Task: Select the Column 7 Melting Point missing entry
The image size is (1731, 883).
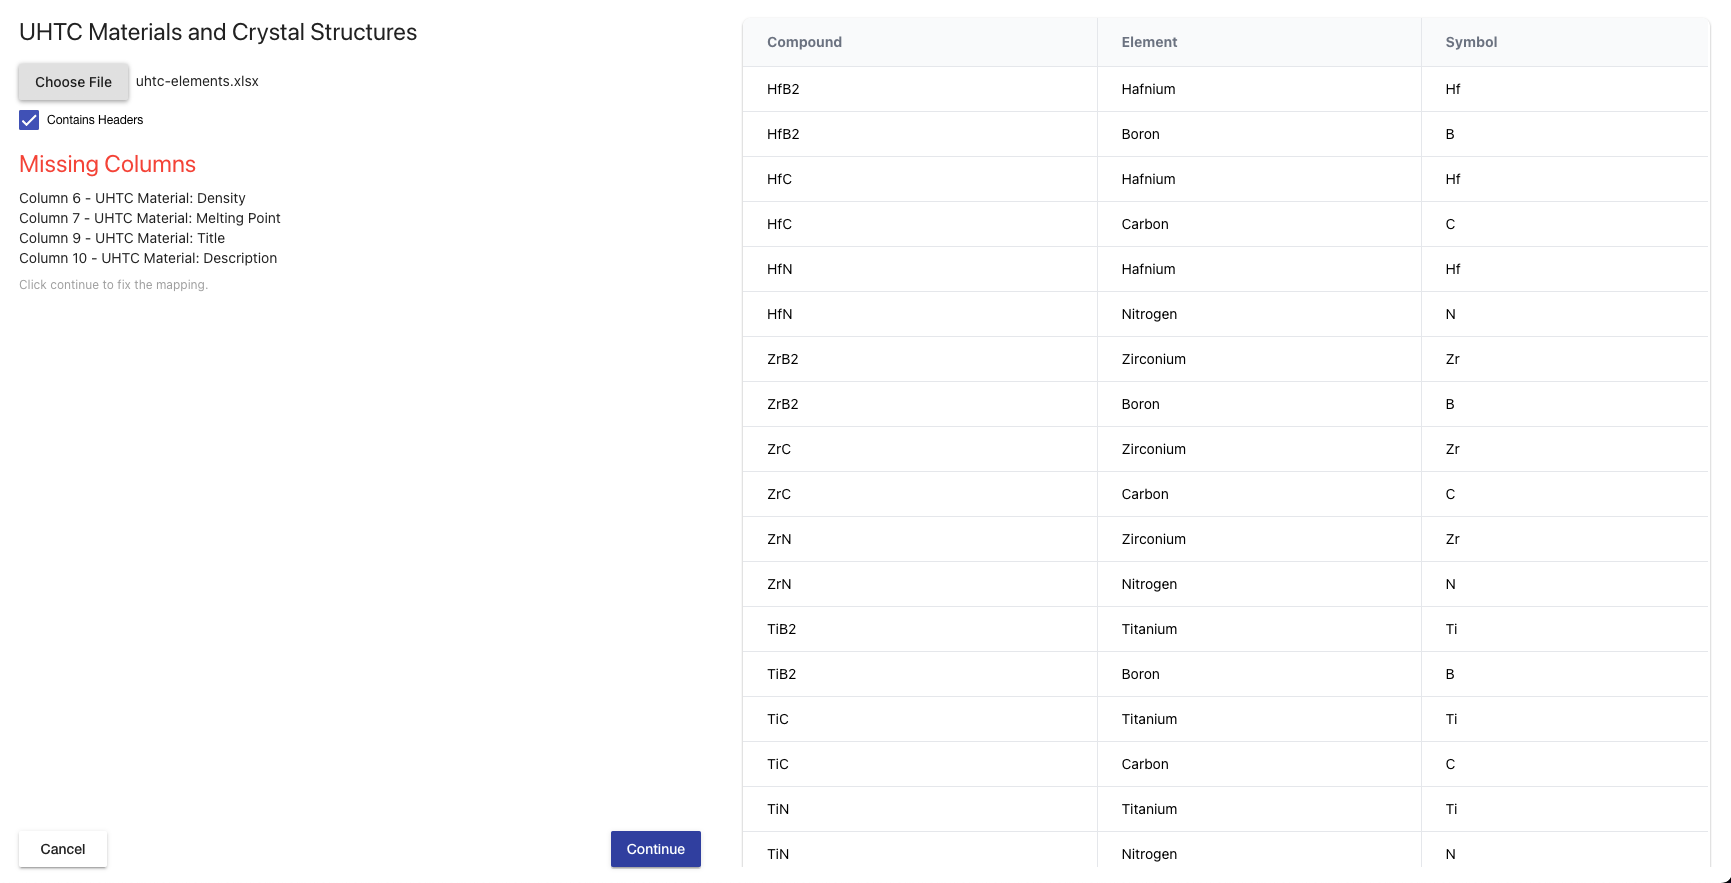Action: (x=149, y=218)
